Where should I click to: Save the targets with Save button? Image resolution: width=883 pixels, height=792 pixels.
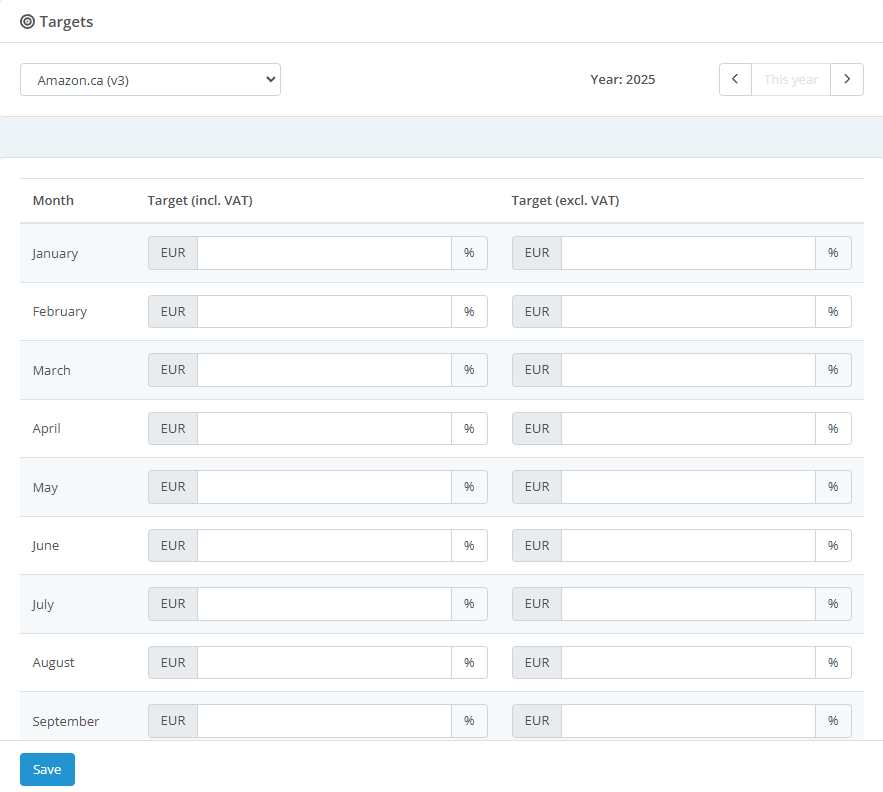(47, 769)
